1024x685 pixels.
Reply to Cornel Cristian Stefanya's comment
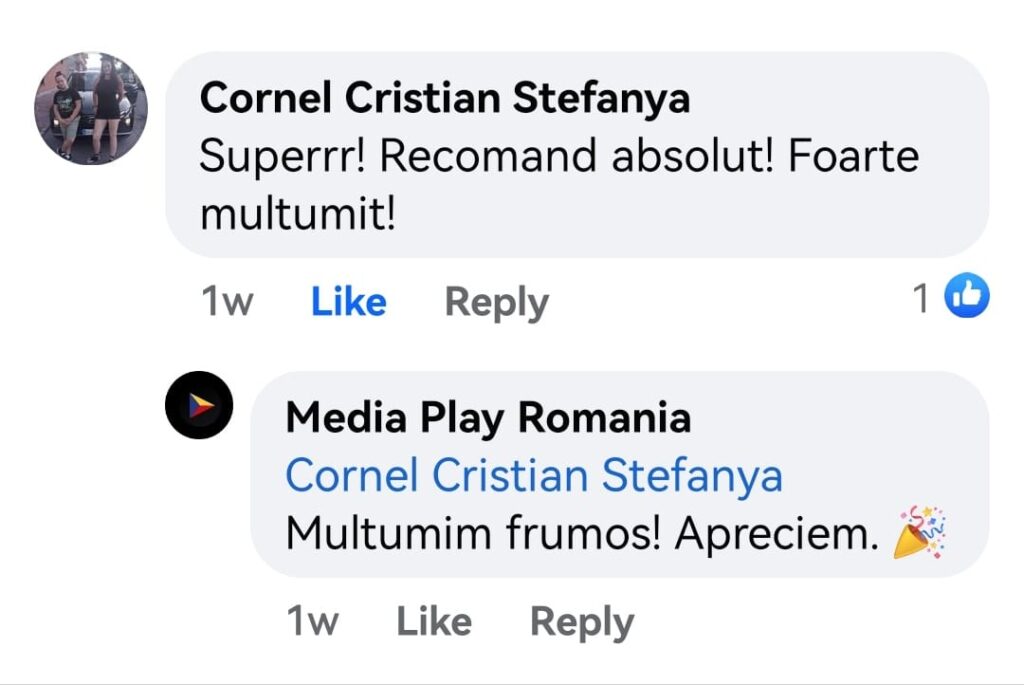[496, 301]
